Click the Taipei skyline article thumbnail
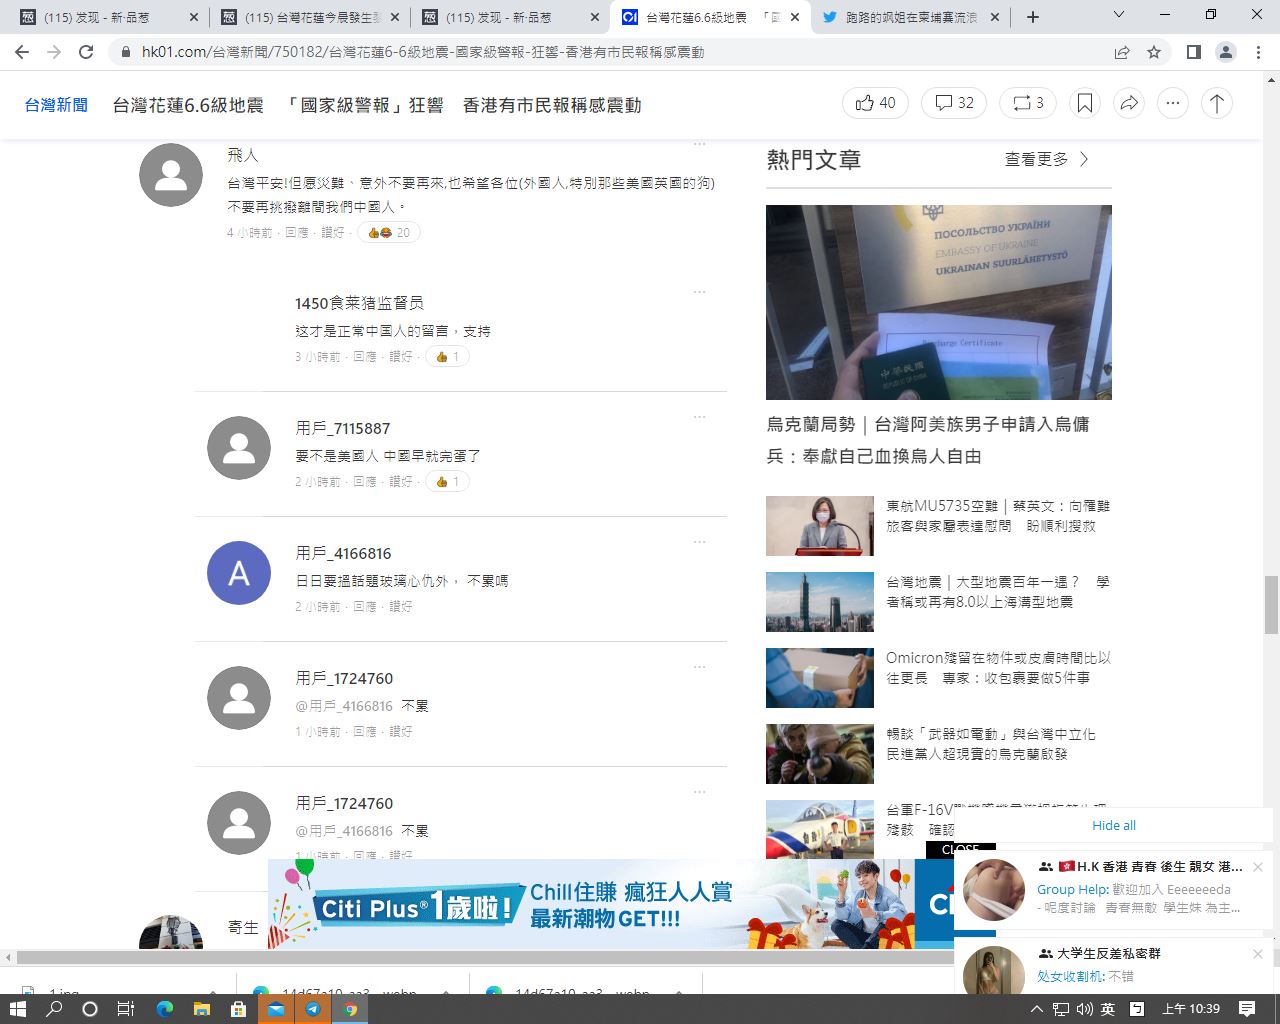Viewport: 1280px width, 1024px height. point(820,602)
